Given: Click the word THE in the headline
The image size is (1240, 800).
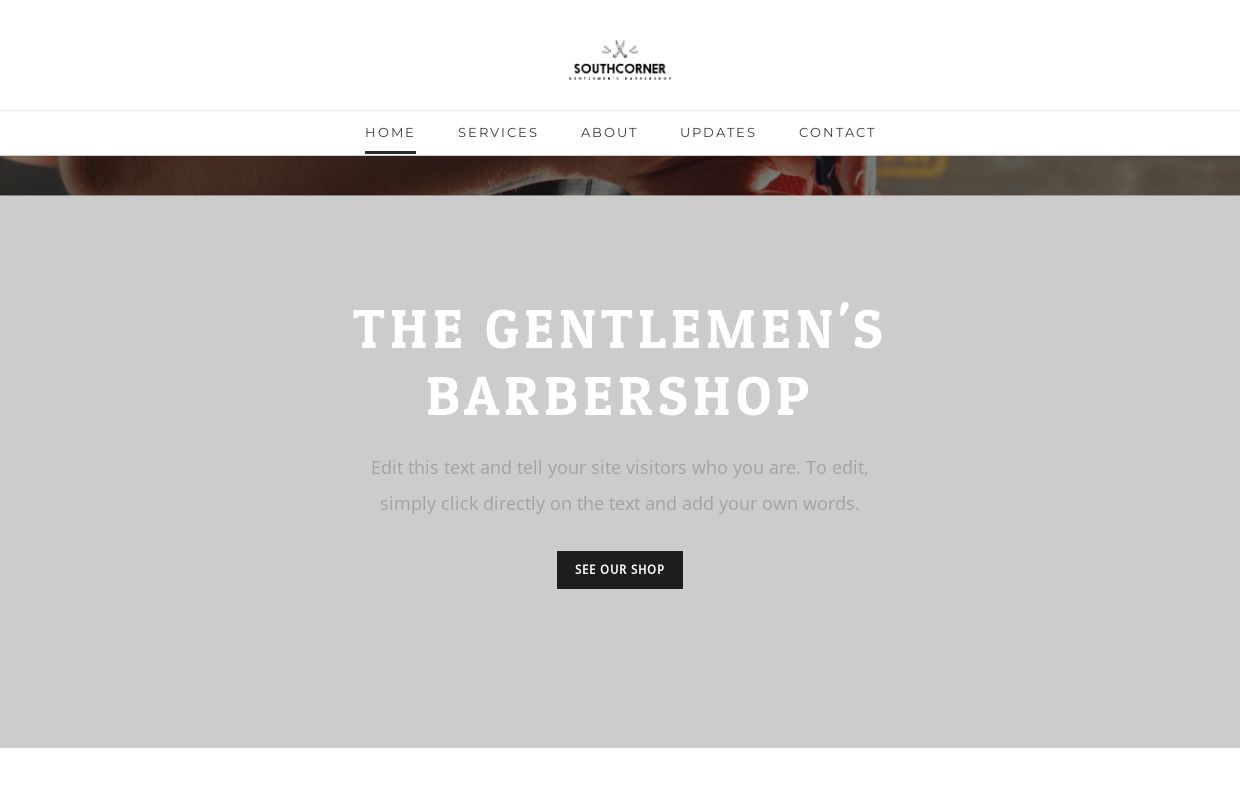Looking at the screenshot, I should (409, 330).
